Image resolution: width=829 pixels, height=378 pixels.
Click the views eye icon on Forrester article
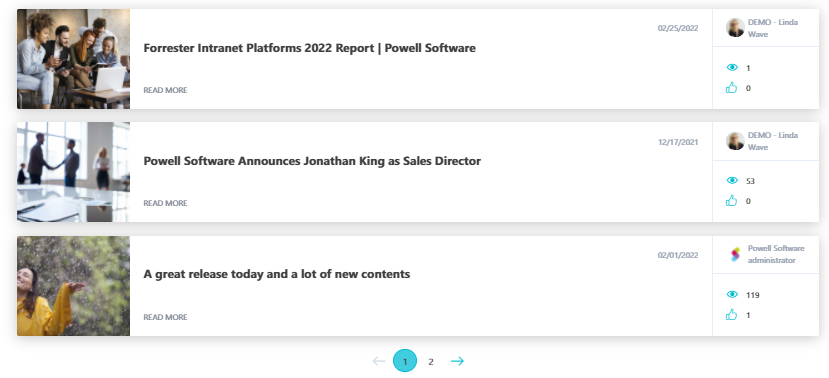(x=732, y=67)
